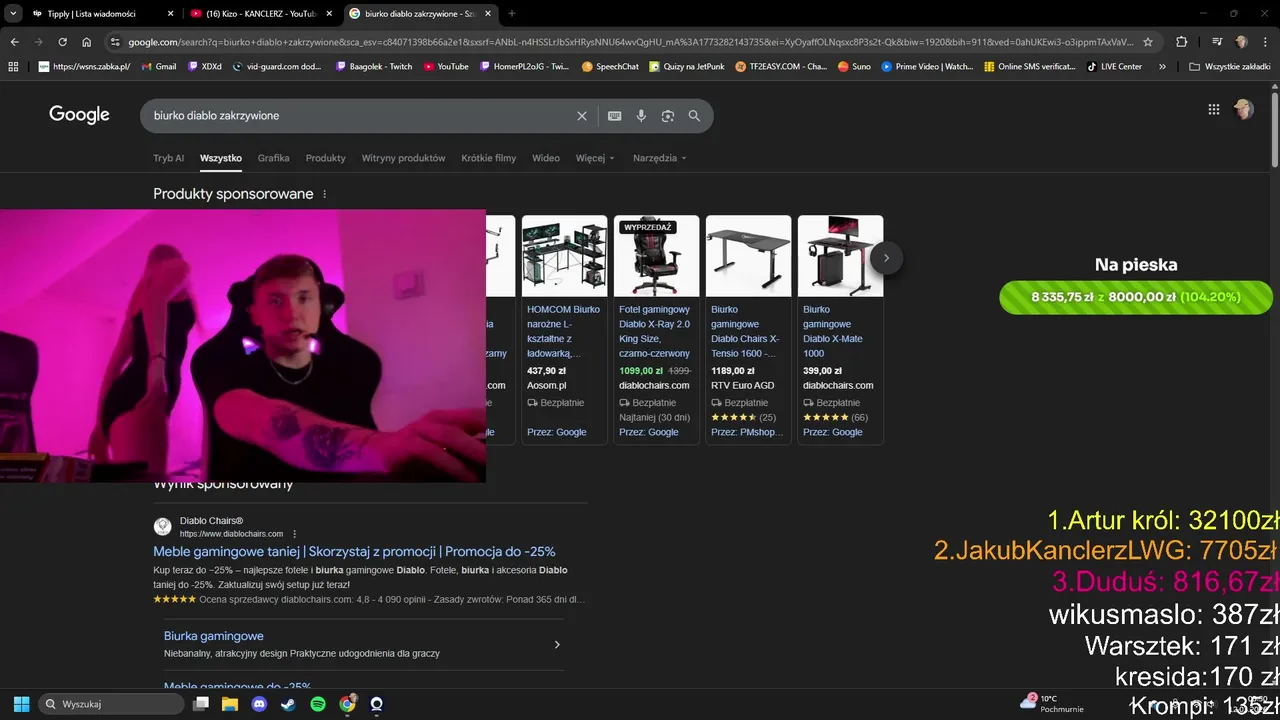1280x720 pixels.
Task: Bookmark this page with the star icon
Action: pyautogui.click(x=1148, y=42)
